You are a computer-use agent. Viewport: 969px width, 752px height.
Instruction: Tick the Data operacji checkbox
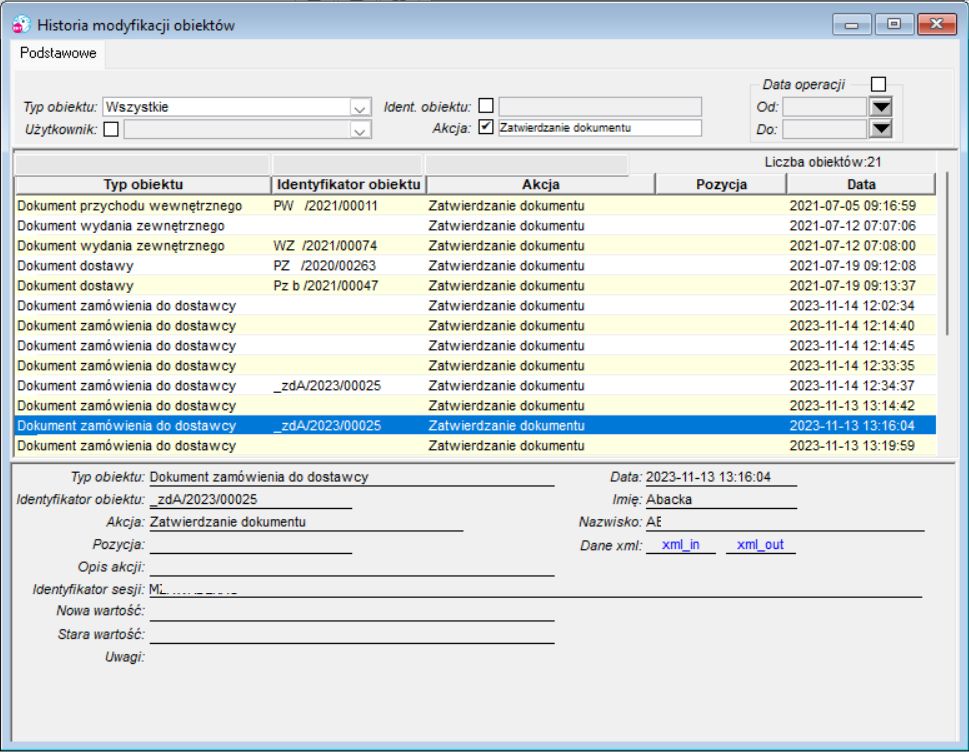[878, 84]
